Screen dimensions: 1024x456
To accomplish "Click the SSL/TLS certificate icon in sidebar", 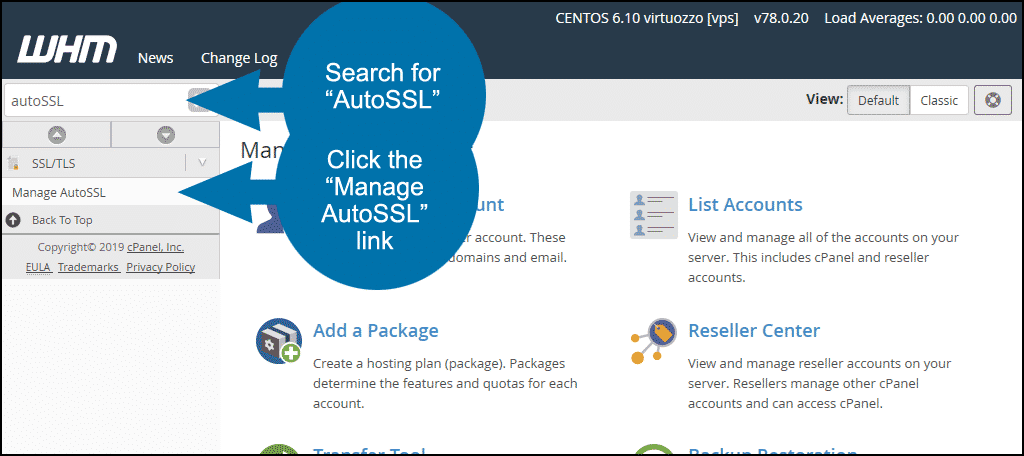I will (x=14, y=163).
